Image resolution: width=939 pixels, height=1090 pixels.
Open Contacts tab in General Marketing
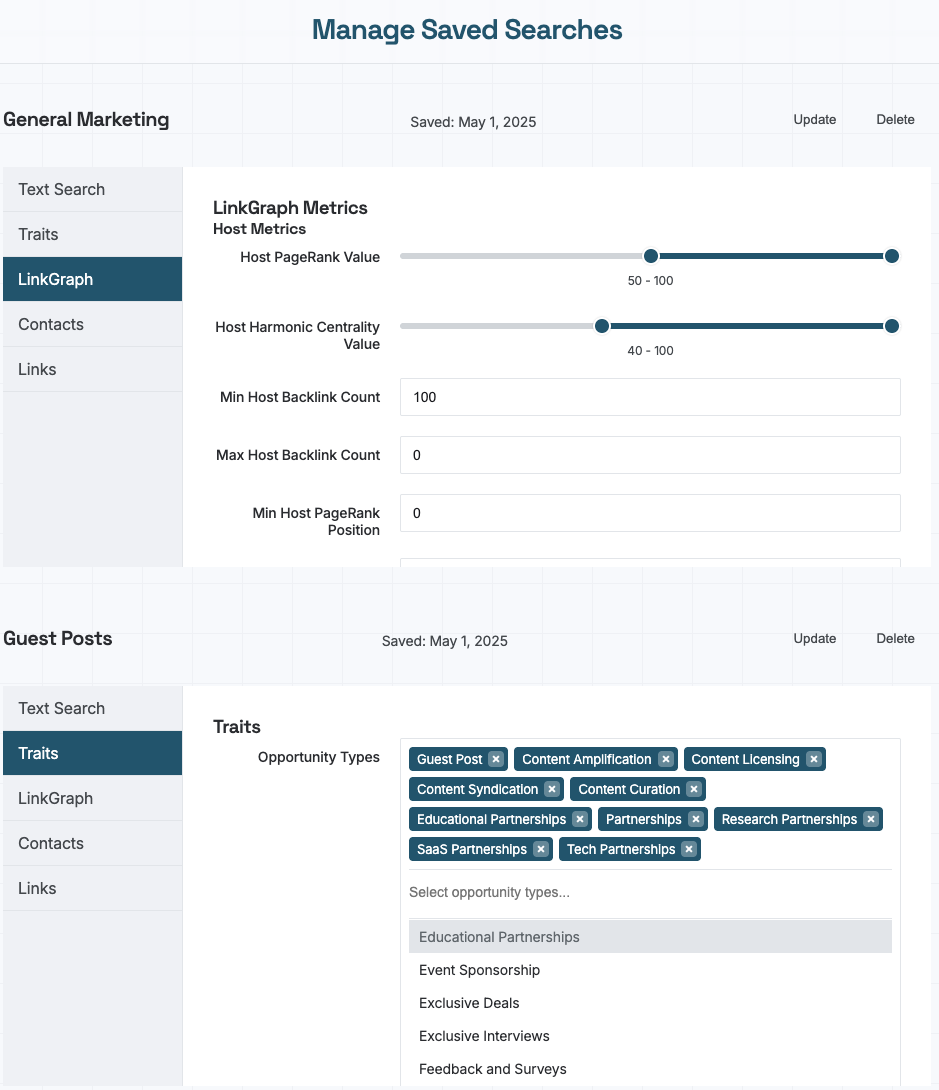point(92,324)
